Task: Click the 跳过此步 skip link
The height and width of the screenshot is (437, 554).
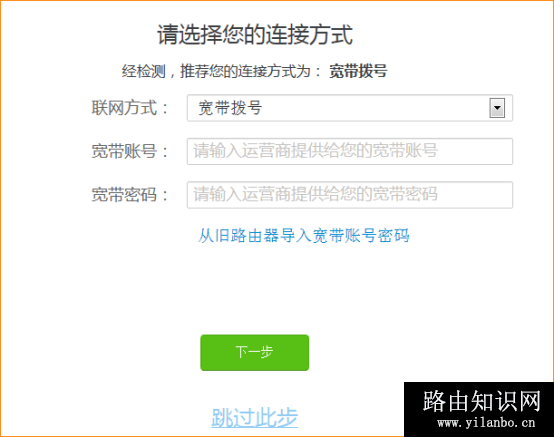Action: (x=254, y=418)
